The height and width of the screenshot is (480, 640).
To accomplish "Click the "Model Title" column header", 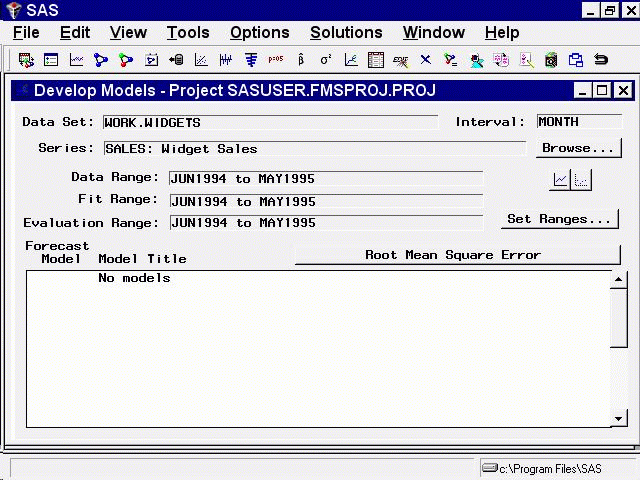I will [x=142, y=259].
